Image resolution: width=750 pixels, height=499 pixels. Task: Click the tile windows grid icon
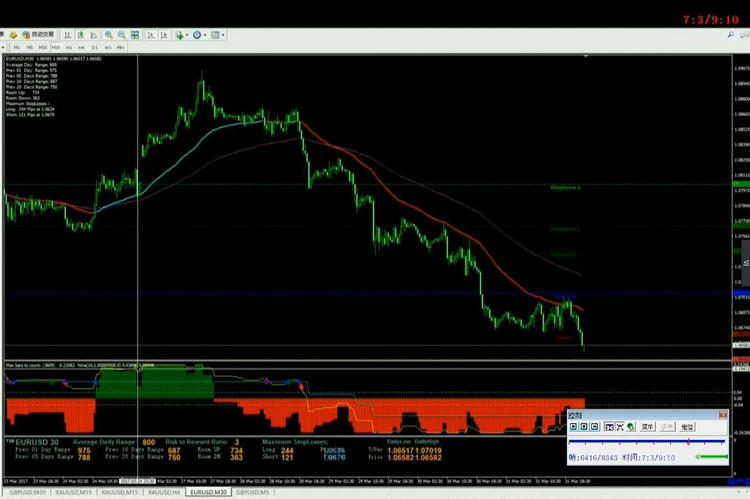[x=134, y=35]
